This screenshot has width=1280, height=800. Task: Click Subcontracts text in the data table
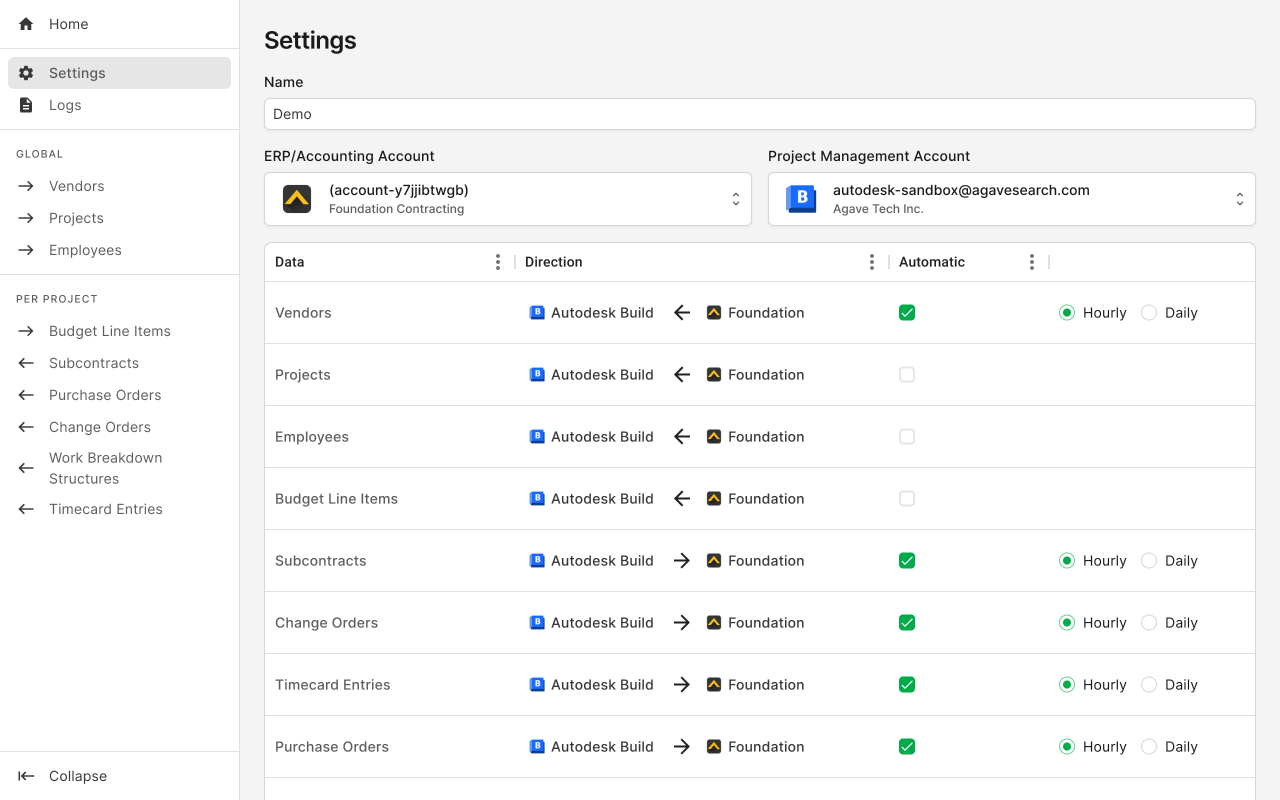coord(321,561)
